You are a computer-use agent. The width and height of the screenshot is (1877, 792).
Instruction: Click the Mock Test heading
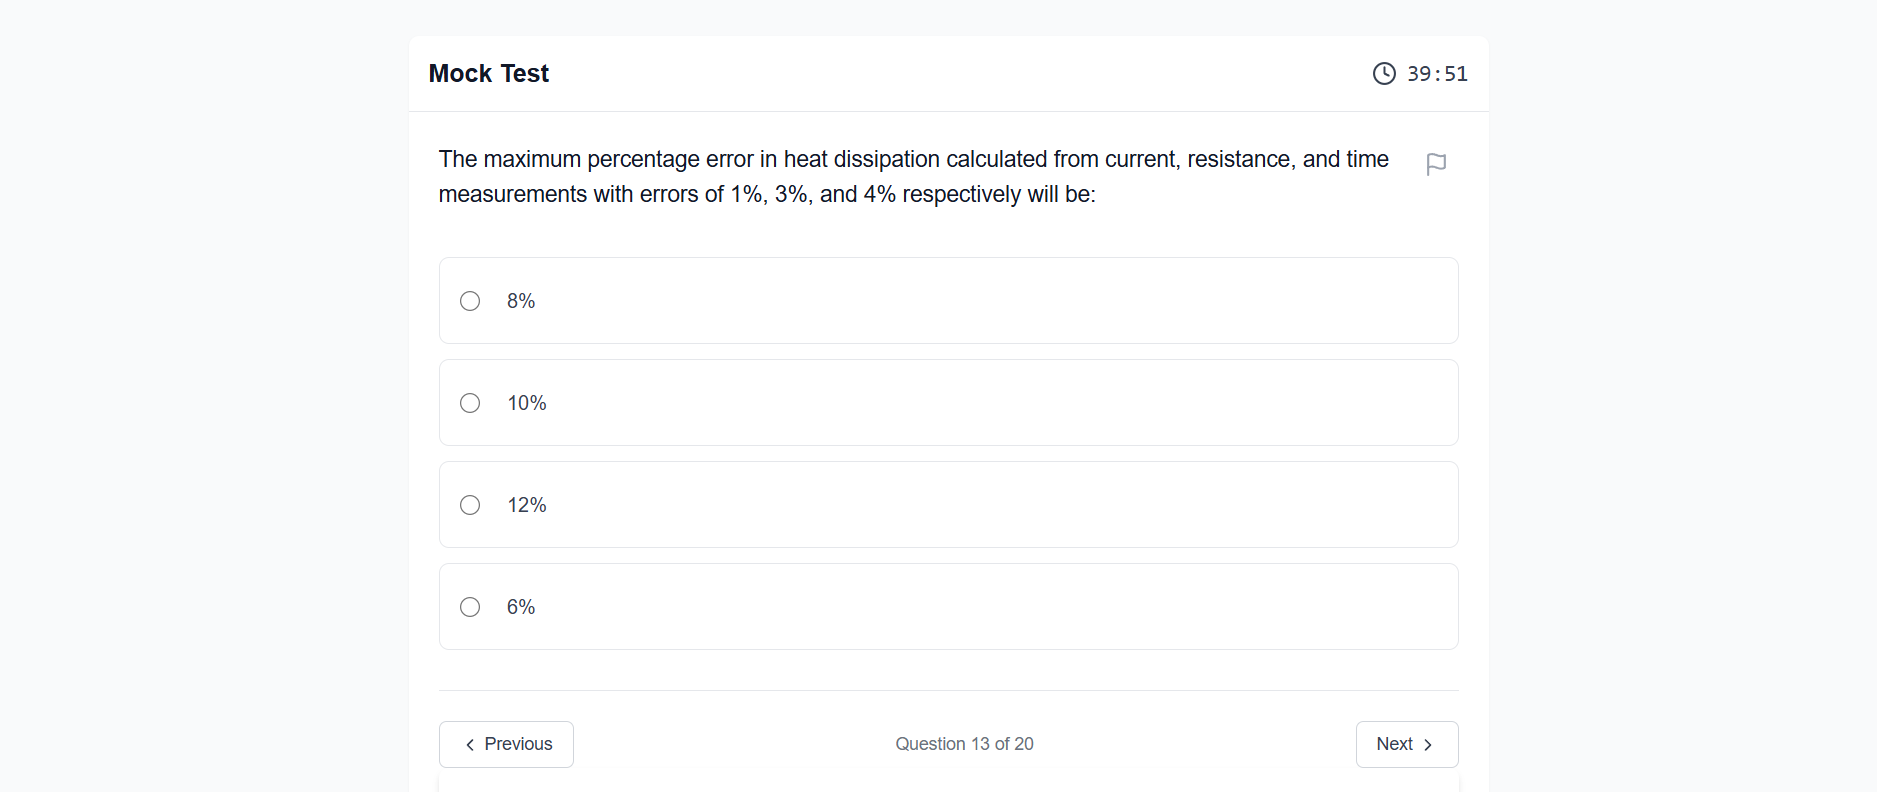(489, 74)
